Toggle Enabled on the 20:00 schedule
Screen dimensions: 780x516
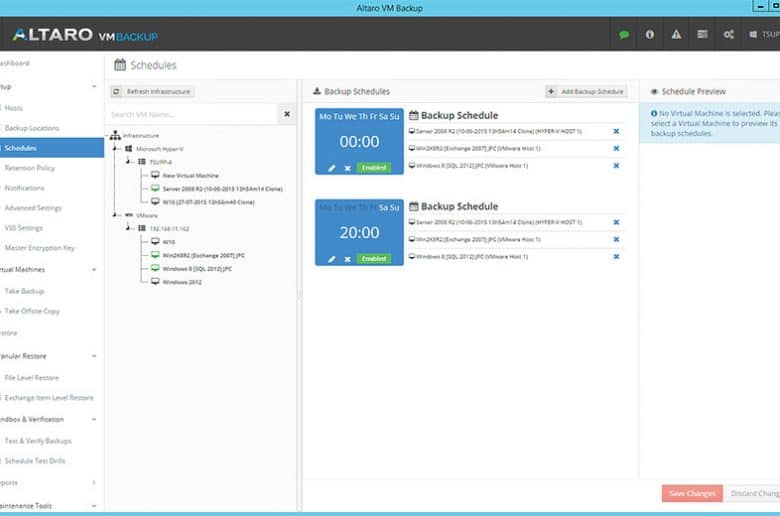(374, 259)
